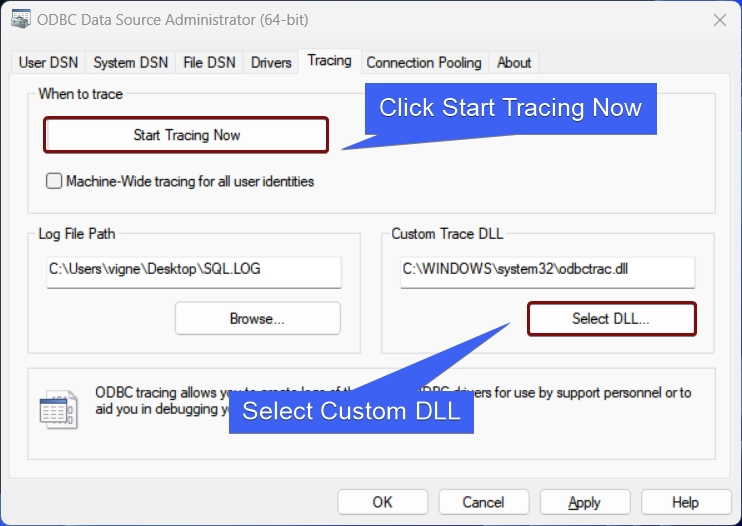
Task: Go to the File DSN tab
Action: tap(209, 62)
